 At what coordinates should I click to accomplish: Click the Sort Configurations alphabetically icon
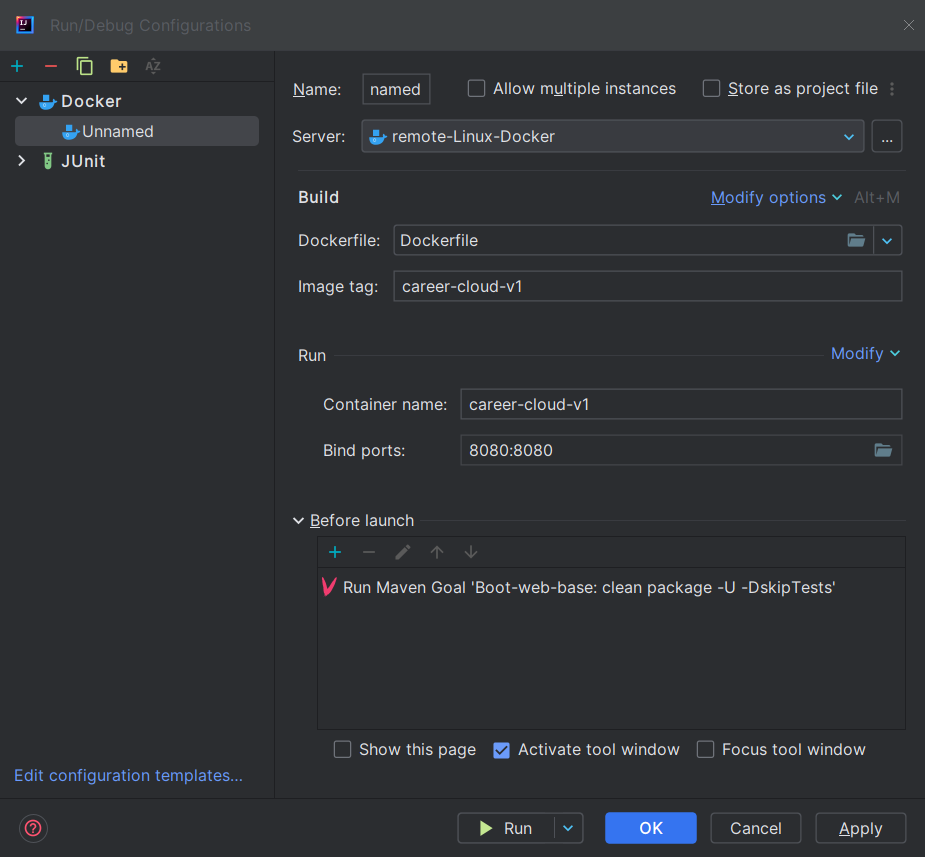click(153, 66)
